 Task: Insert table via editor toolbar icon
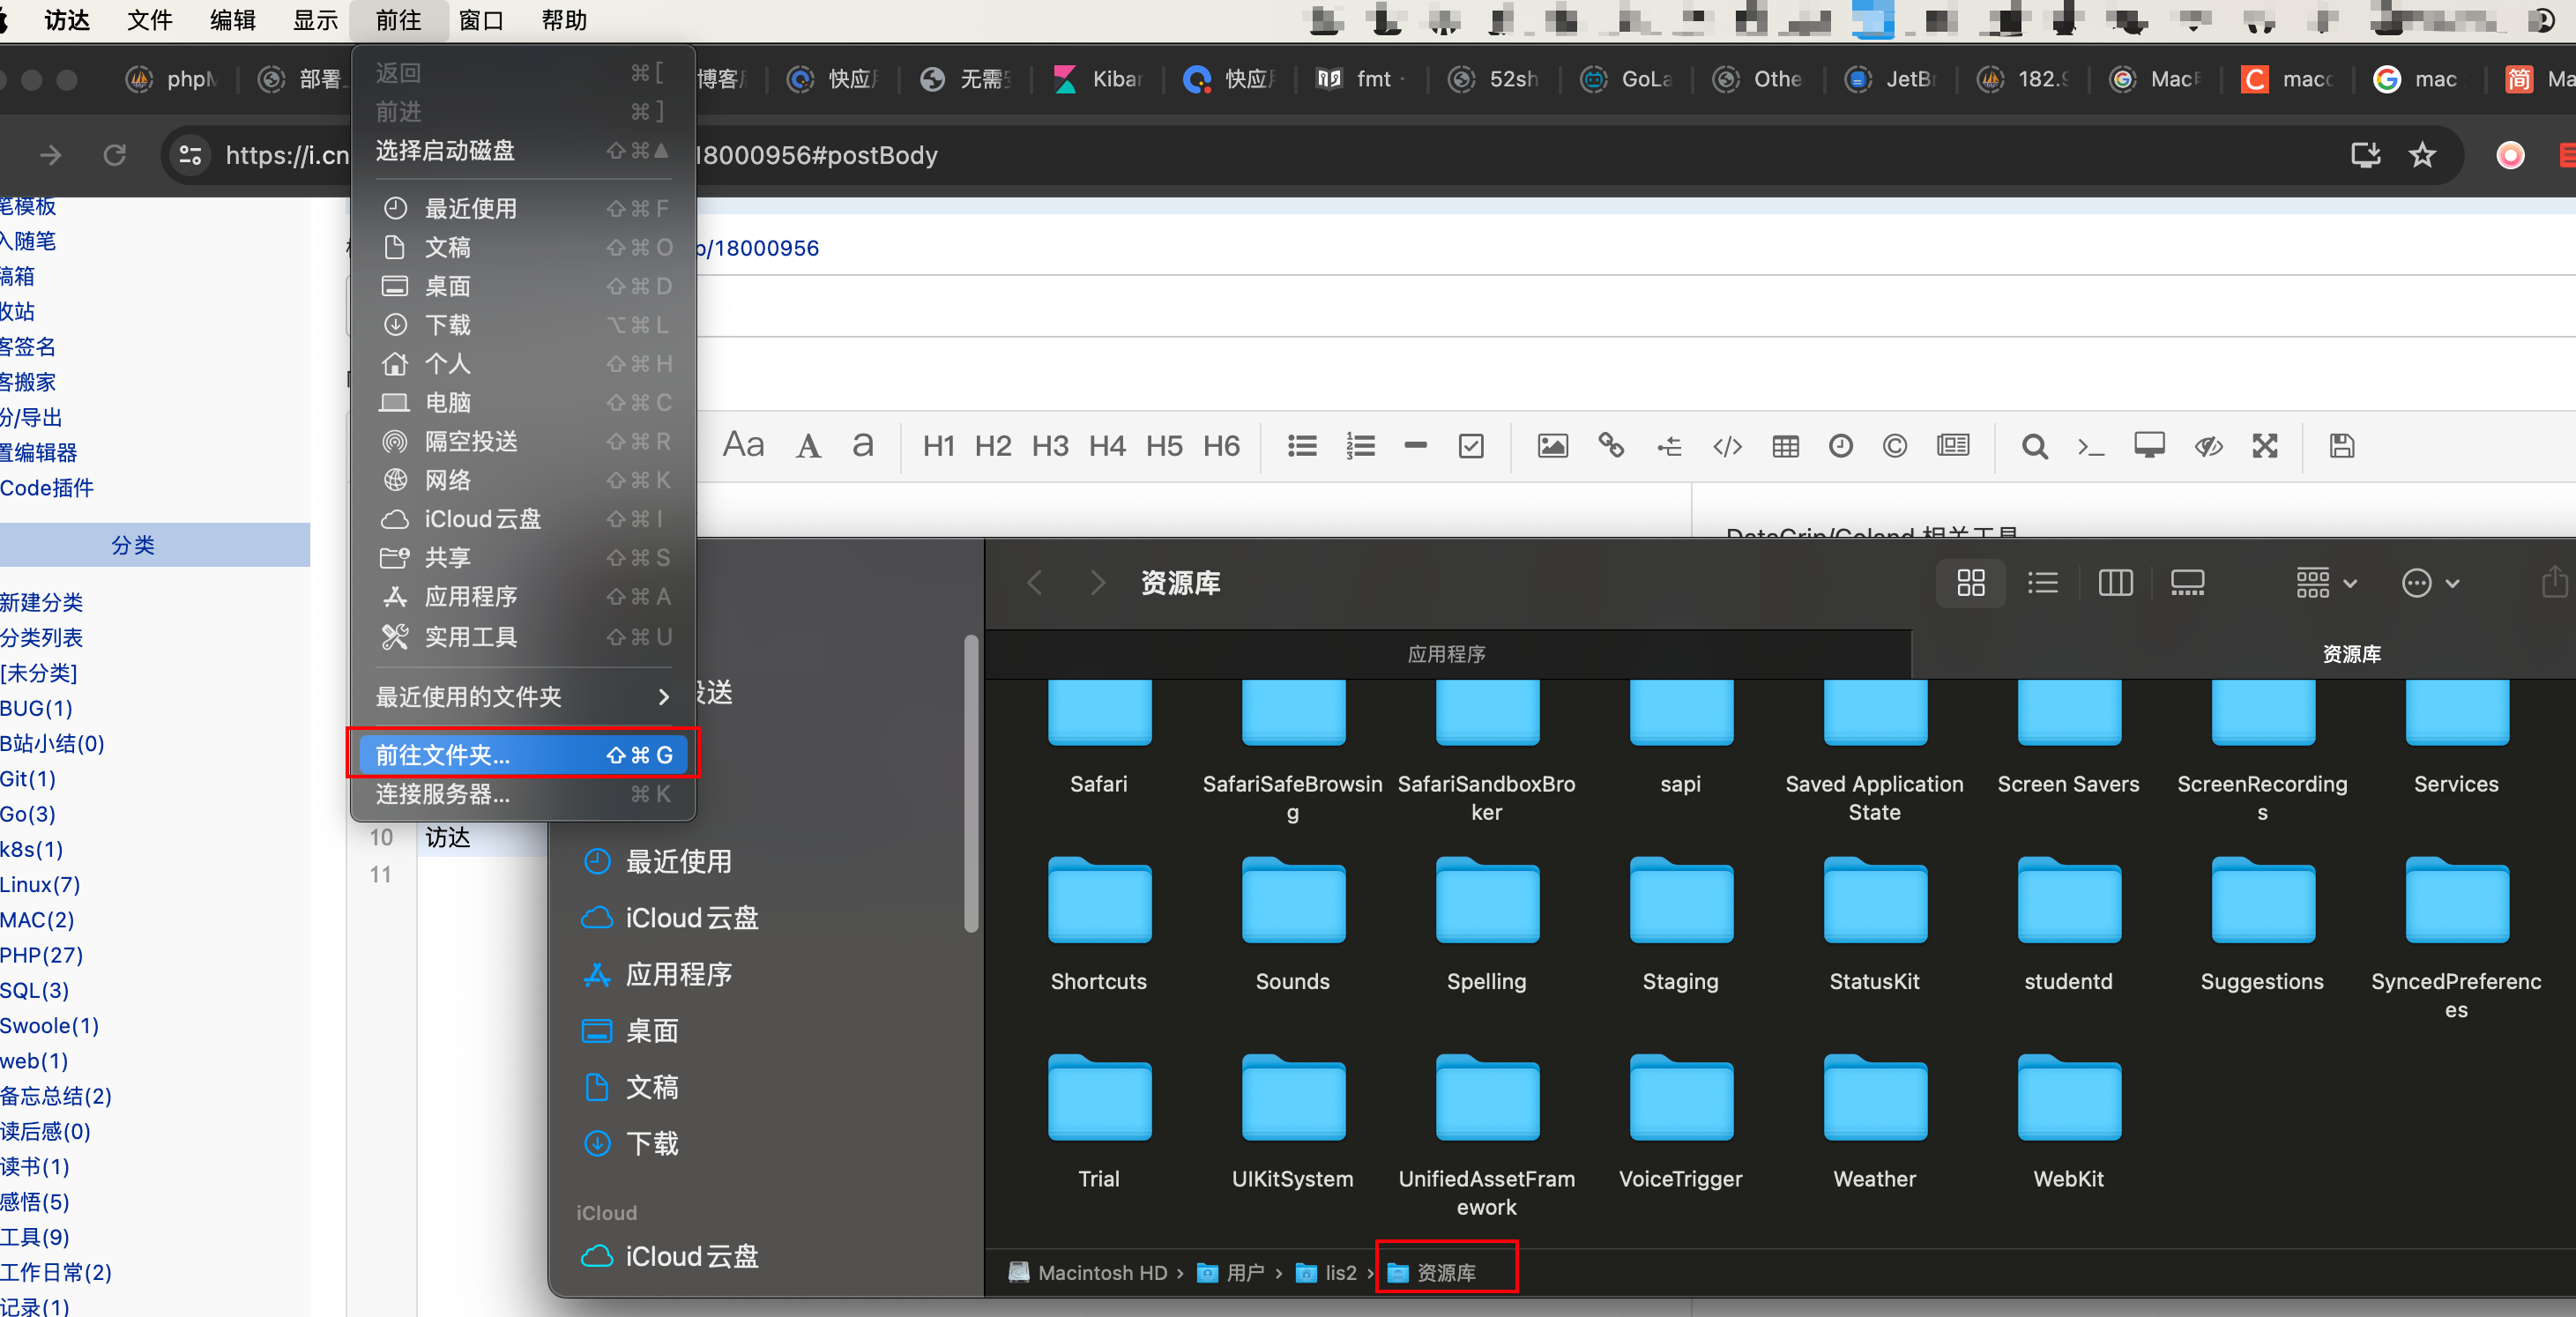pos(1785,446)
